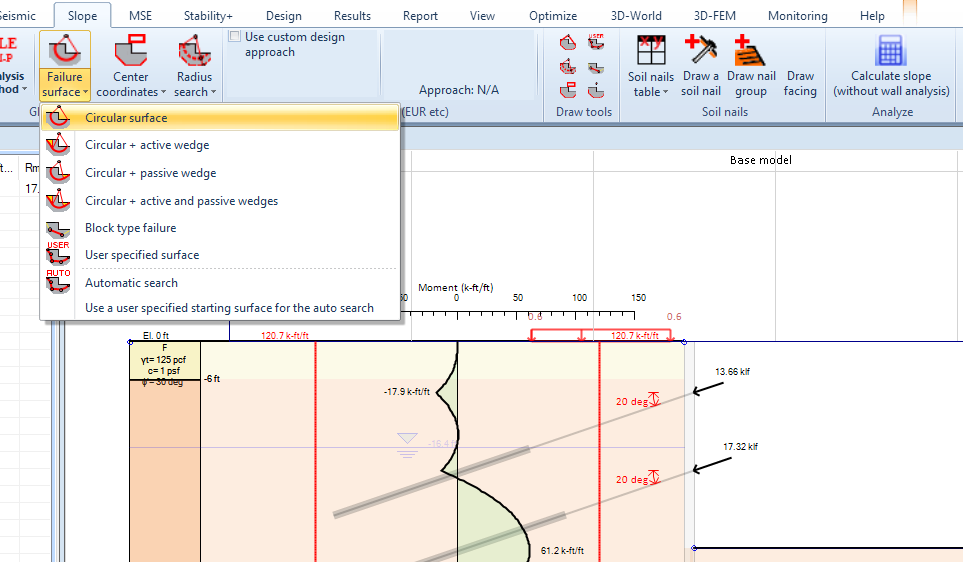Select the user surface draw tool icon
This screenshot has width=963, height=562.
click(596, 42)
